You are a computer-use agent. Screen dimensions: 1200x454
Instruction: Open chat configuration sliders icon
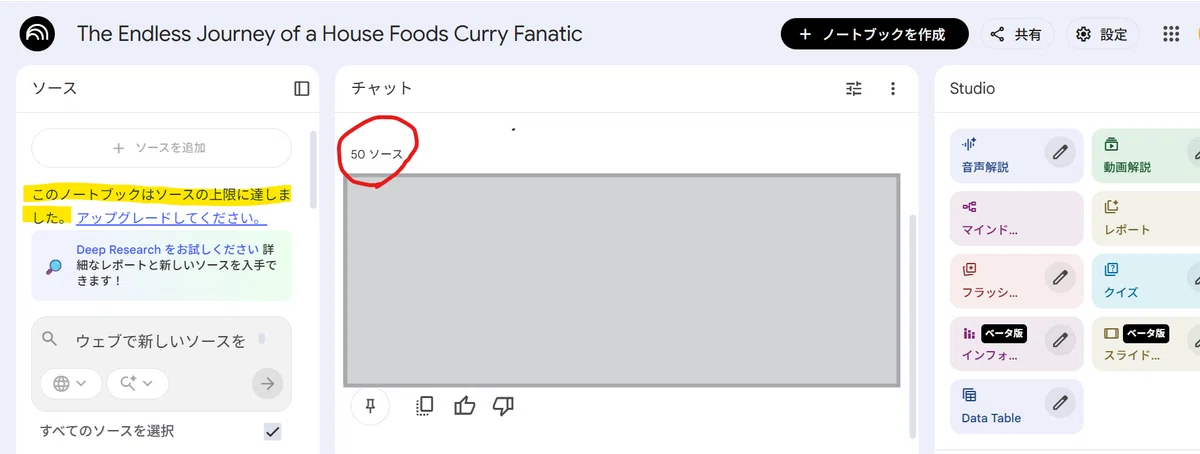click(854, 89)
